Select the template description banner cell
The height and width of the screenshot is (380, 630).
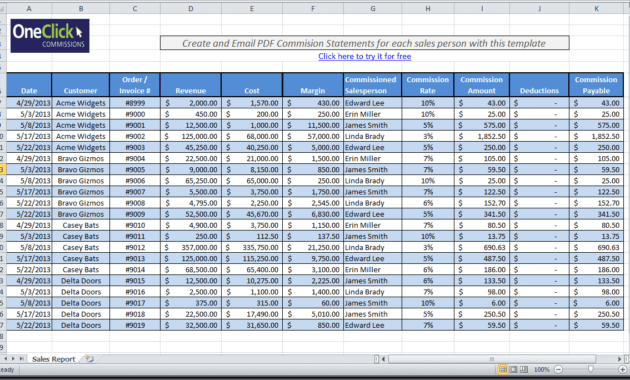(364, 43)
